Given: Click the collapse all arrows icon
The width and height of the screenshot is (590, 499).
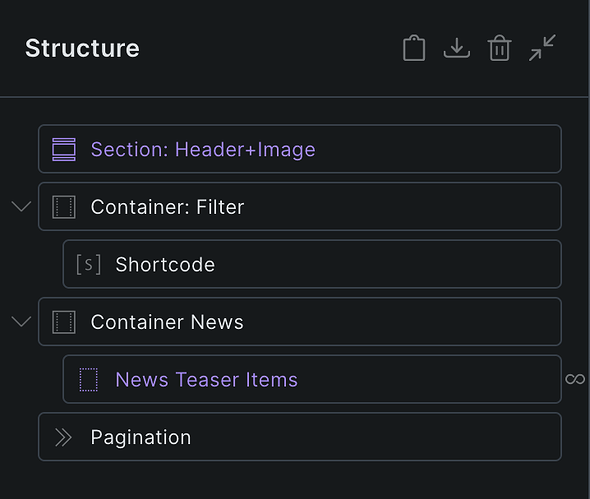Looking at the screenshot, I should [x=542, y=48].
